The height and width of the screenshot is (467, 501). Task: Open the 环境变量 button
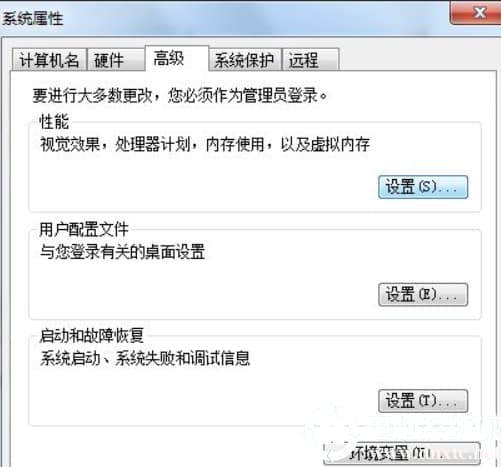click(x=402, y=454)
